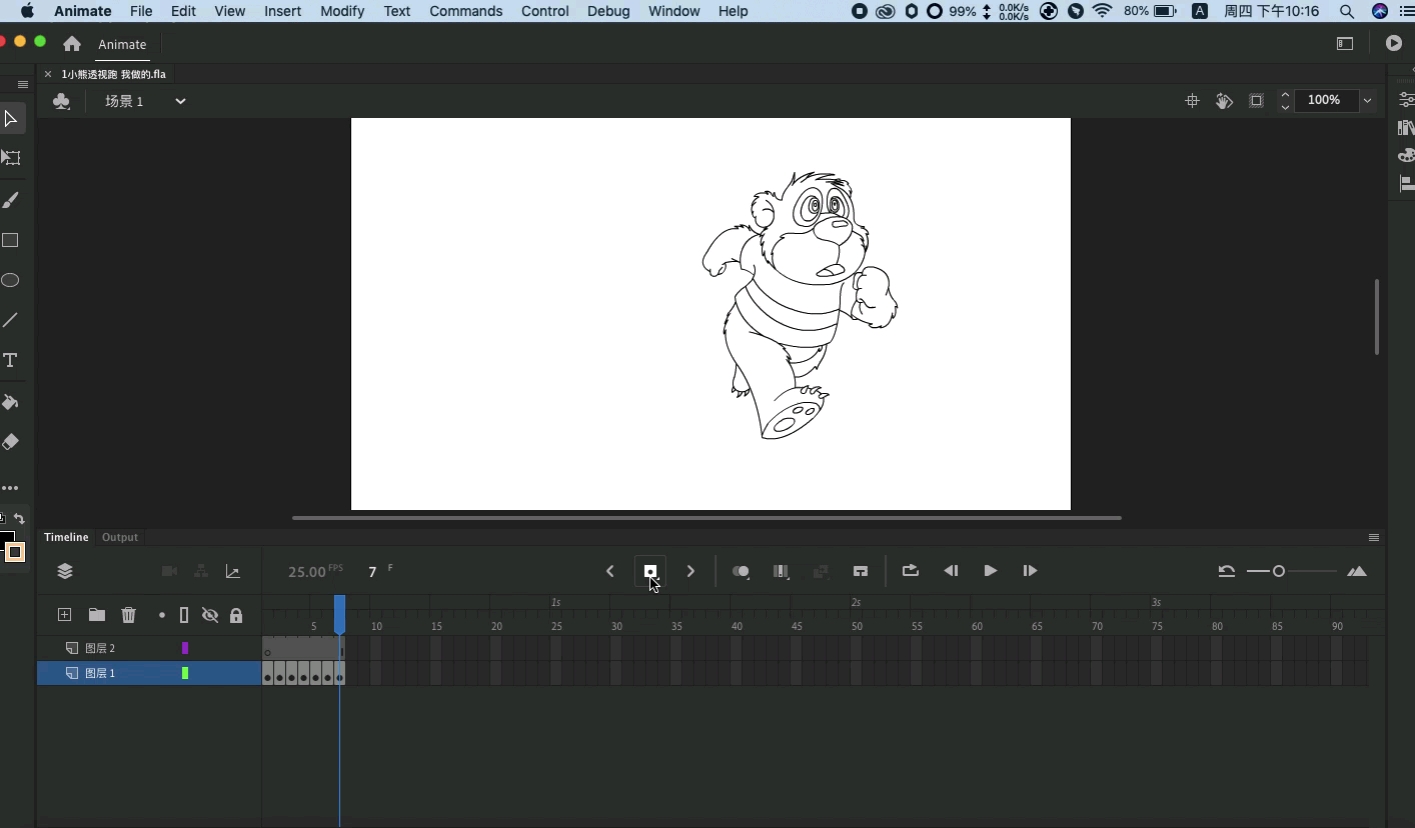This screenshot has height=828, width=1415.
Task: Switch to the Output tab
Action: [x=120, y=537]
